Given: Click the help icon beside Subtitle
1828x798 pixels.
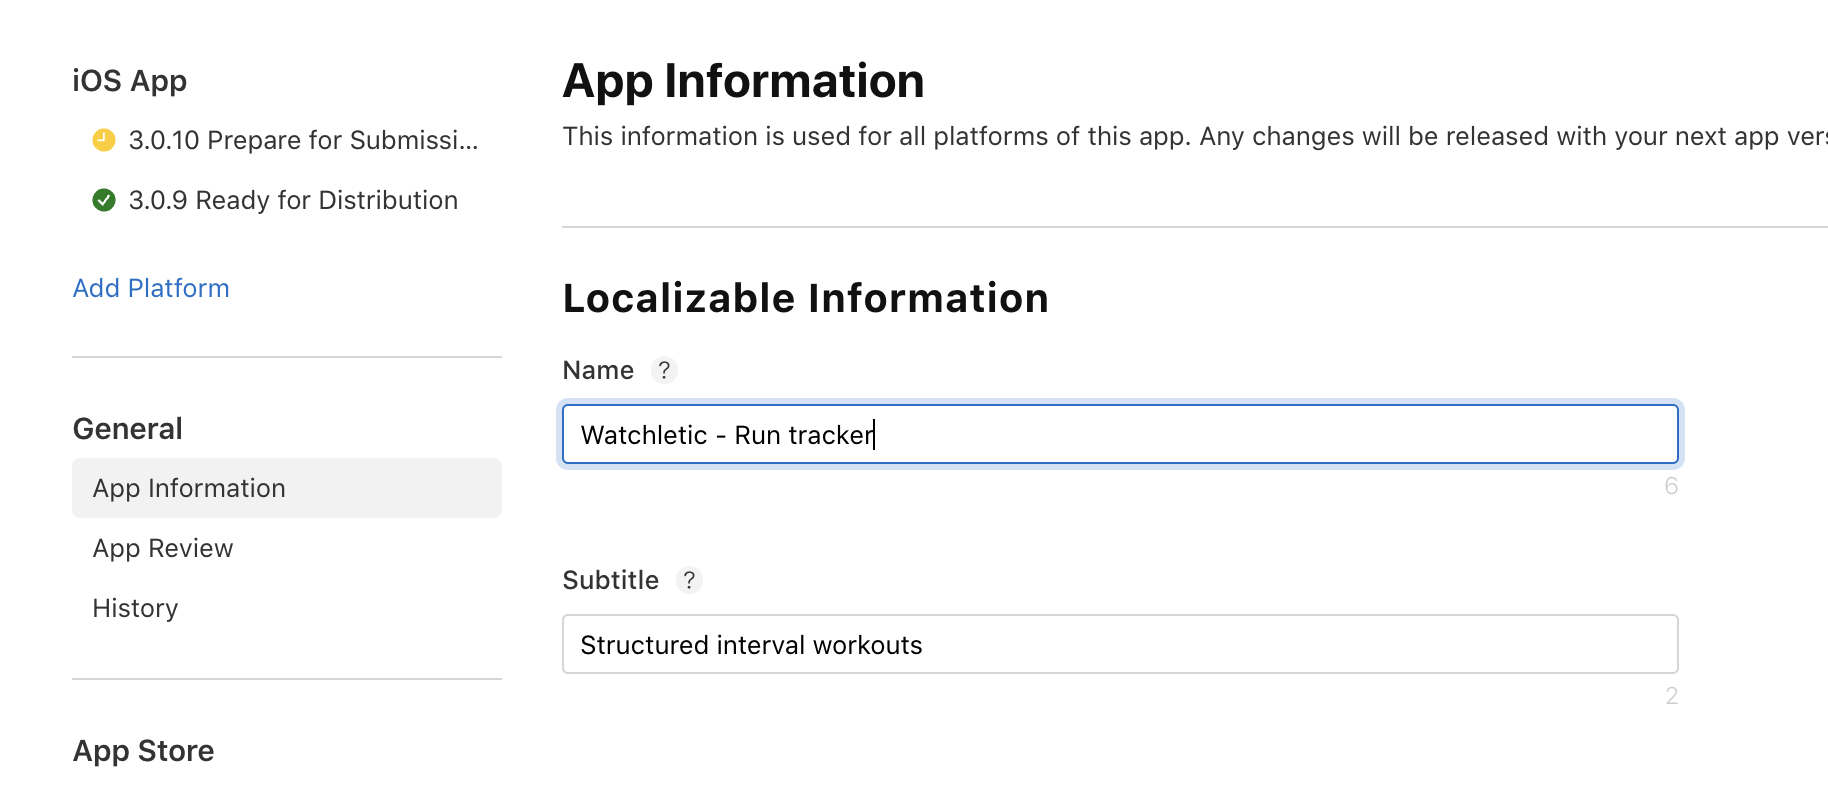Looking at the screenshot, I should pos(689,581).
